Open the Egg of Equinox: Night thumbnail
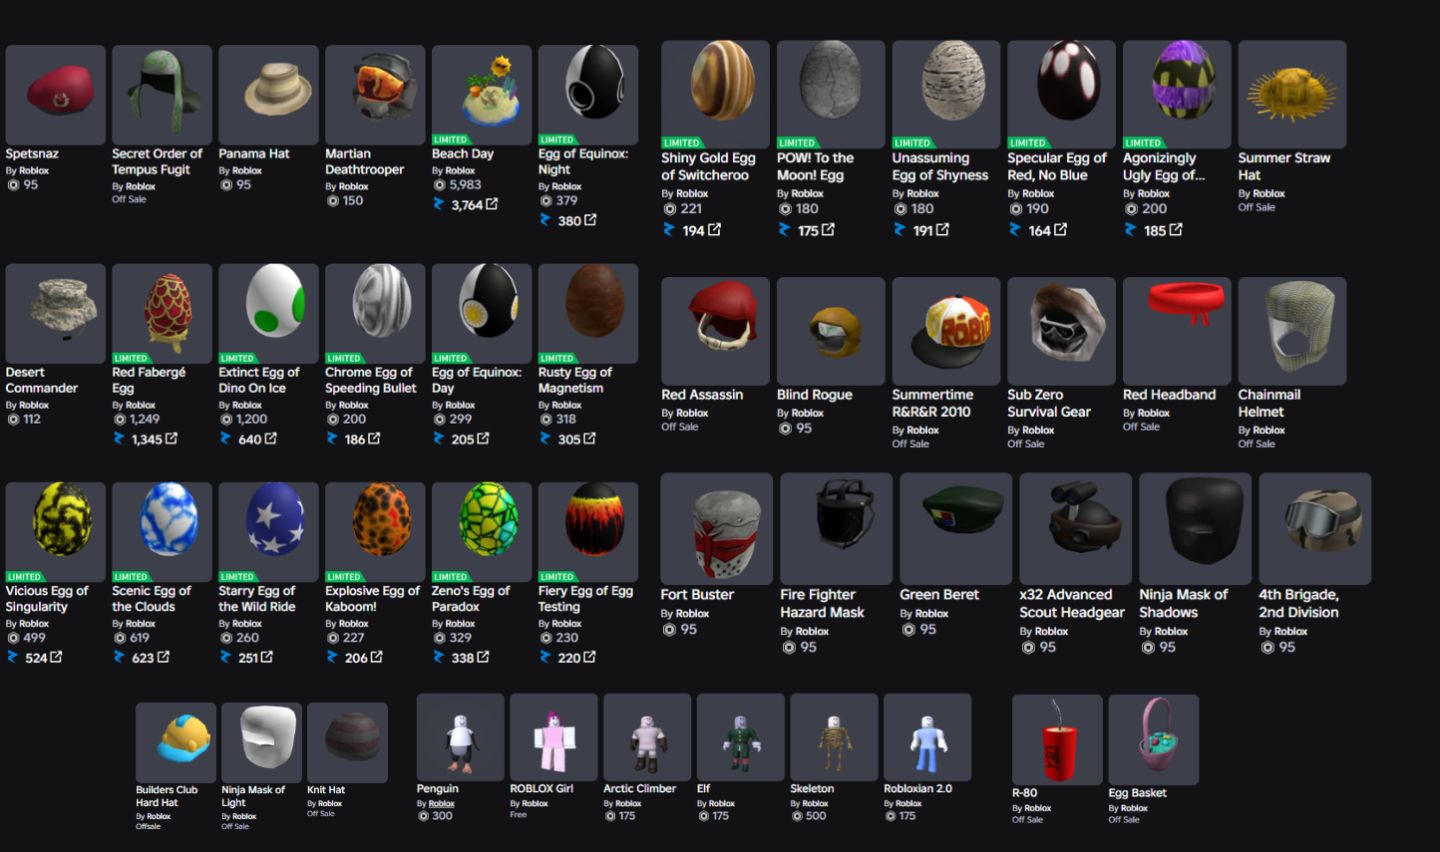The height and width of the screenshot is (852, 1440). [588, 95]
